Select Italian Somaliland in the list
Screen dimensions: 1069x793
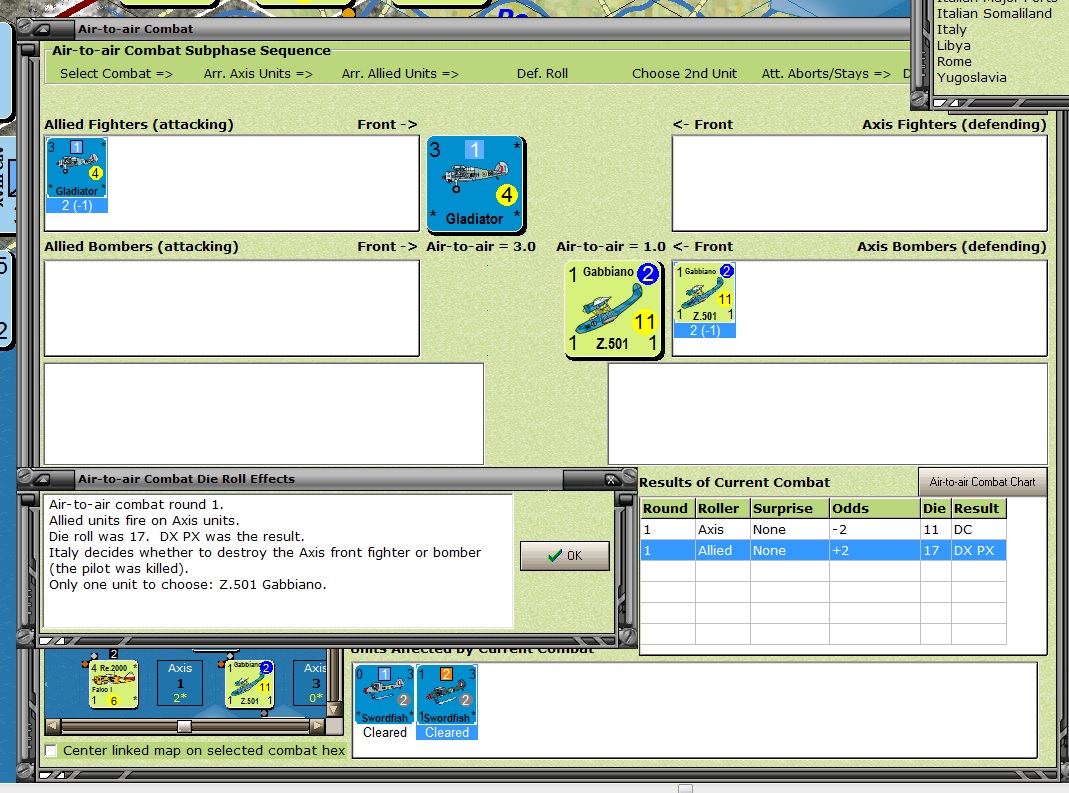(x=994, y=14)
